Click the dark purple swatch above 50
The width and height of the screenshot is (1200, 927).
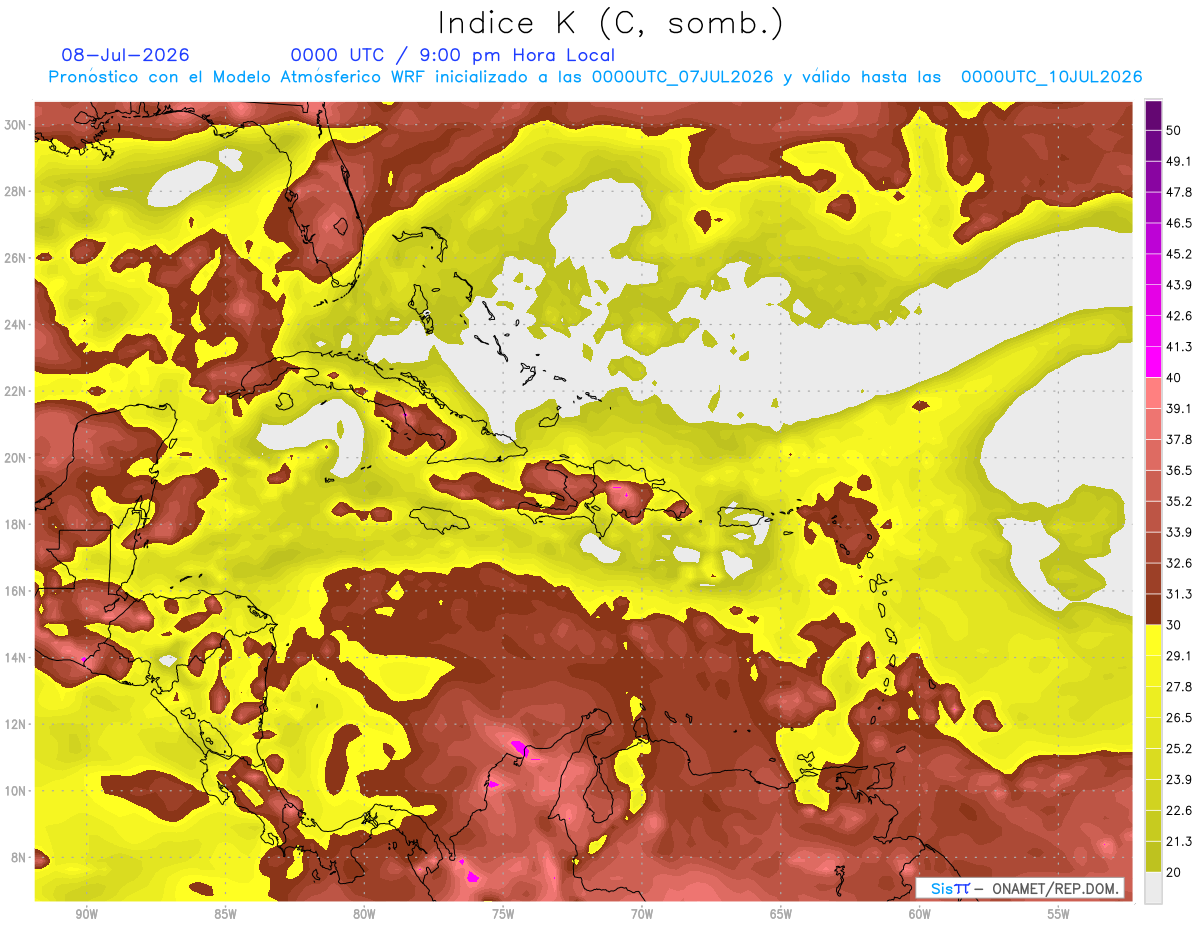click(x=1154, y=115)
